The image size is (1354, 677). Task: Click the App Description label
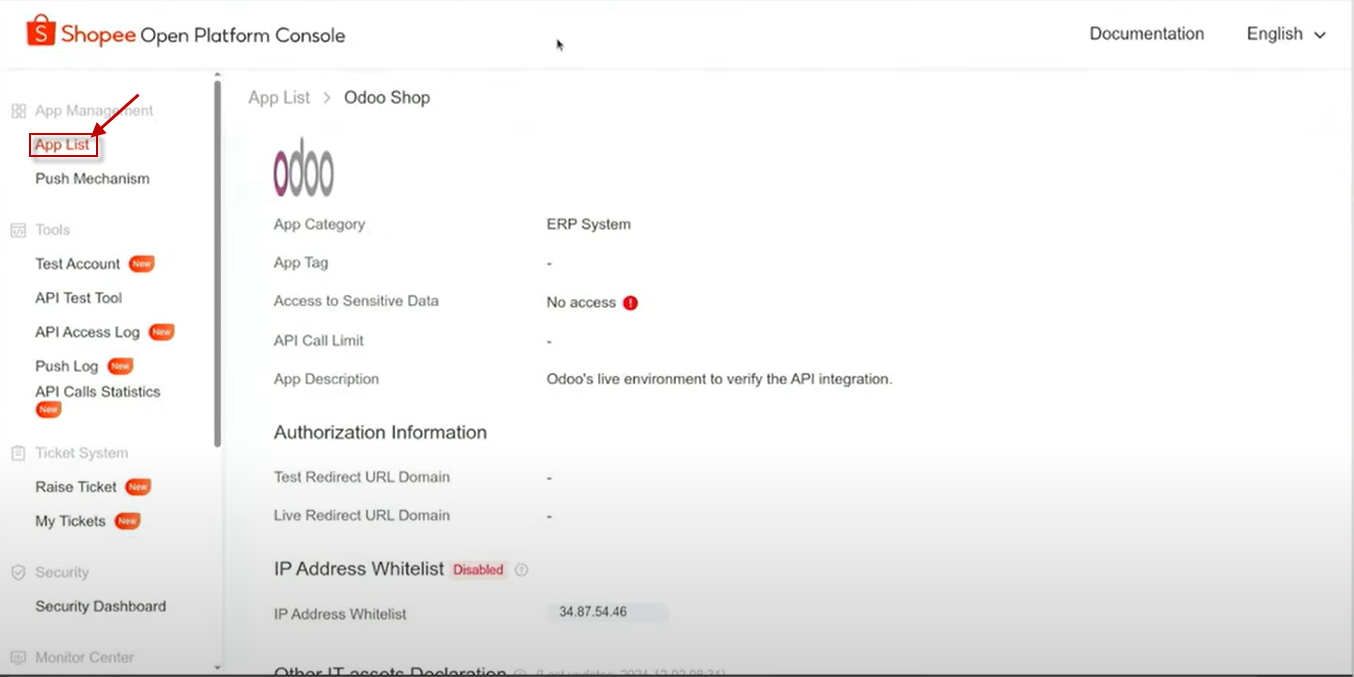326,380
